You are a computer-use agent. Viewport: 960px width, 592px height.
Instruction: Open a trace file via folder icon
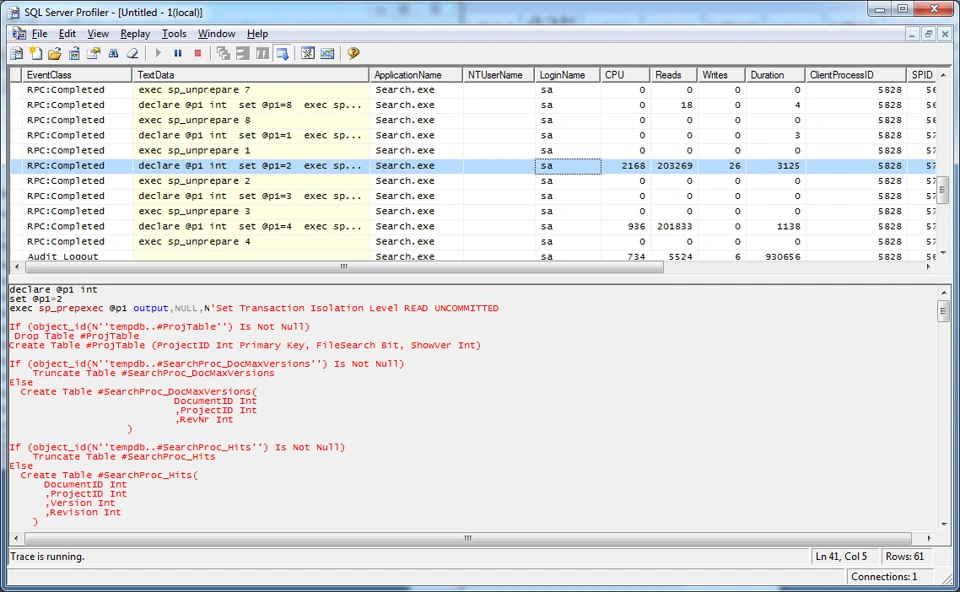[55, 53]
